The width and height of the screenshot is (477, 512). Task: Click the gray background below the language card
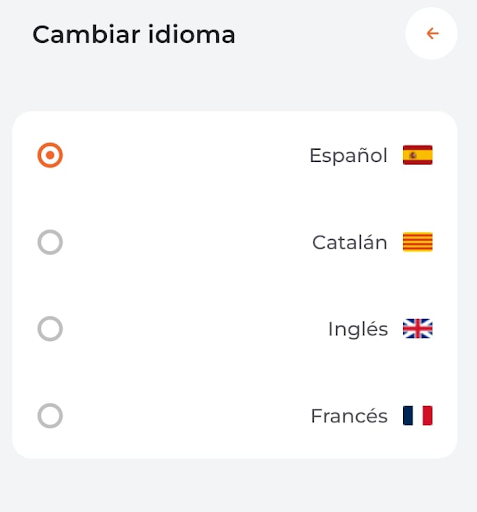238,486
